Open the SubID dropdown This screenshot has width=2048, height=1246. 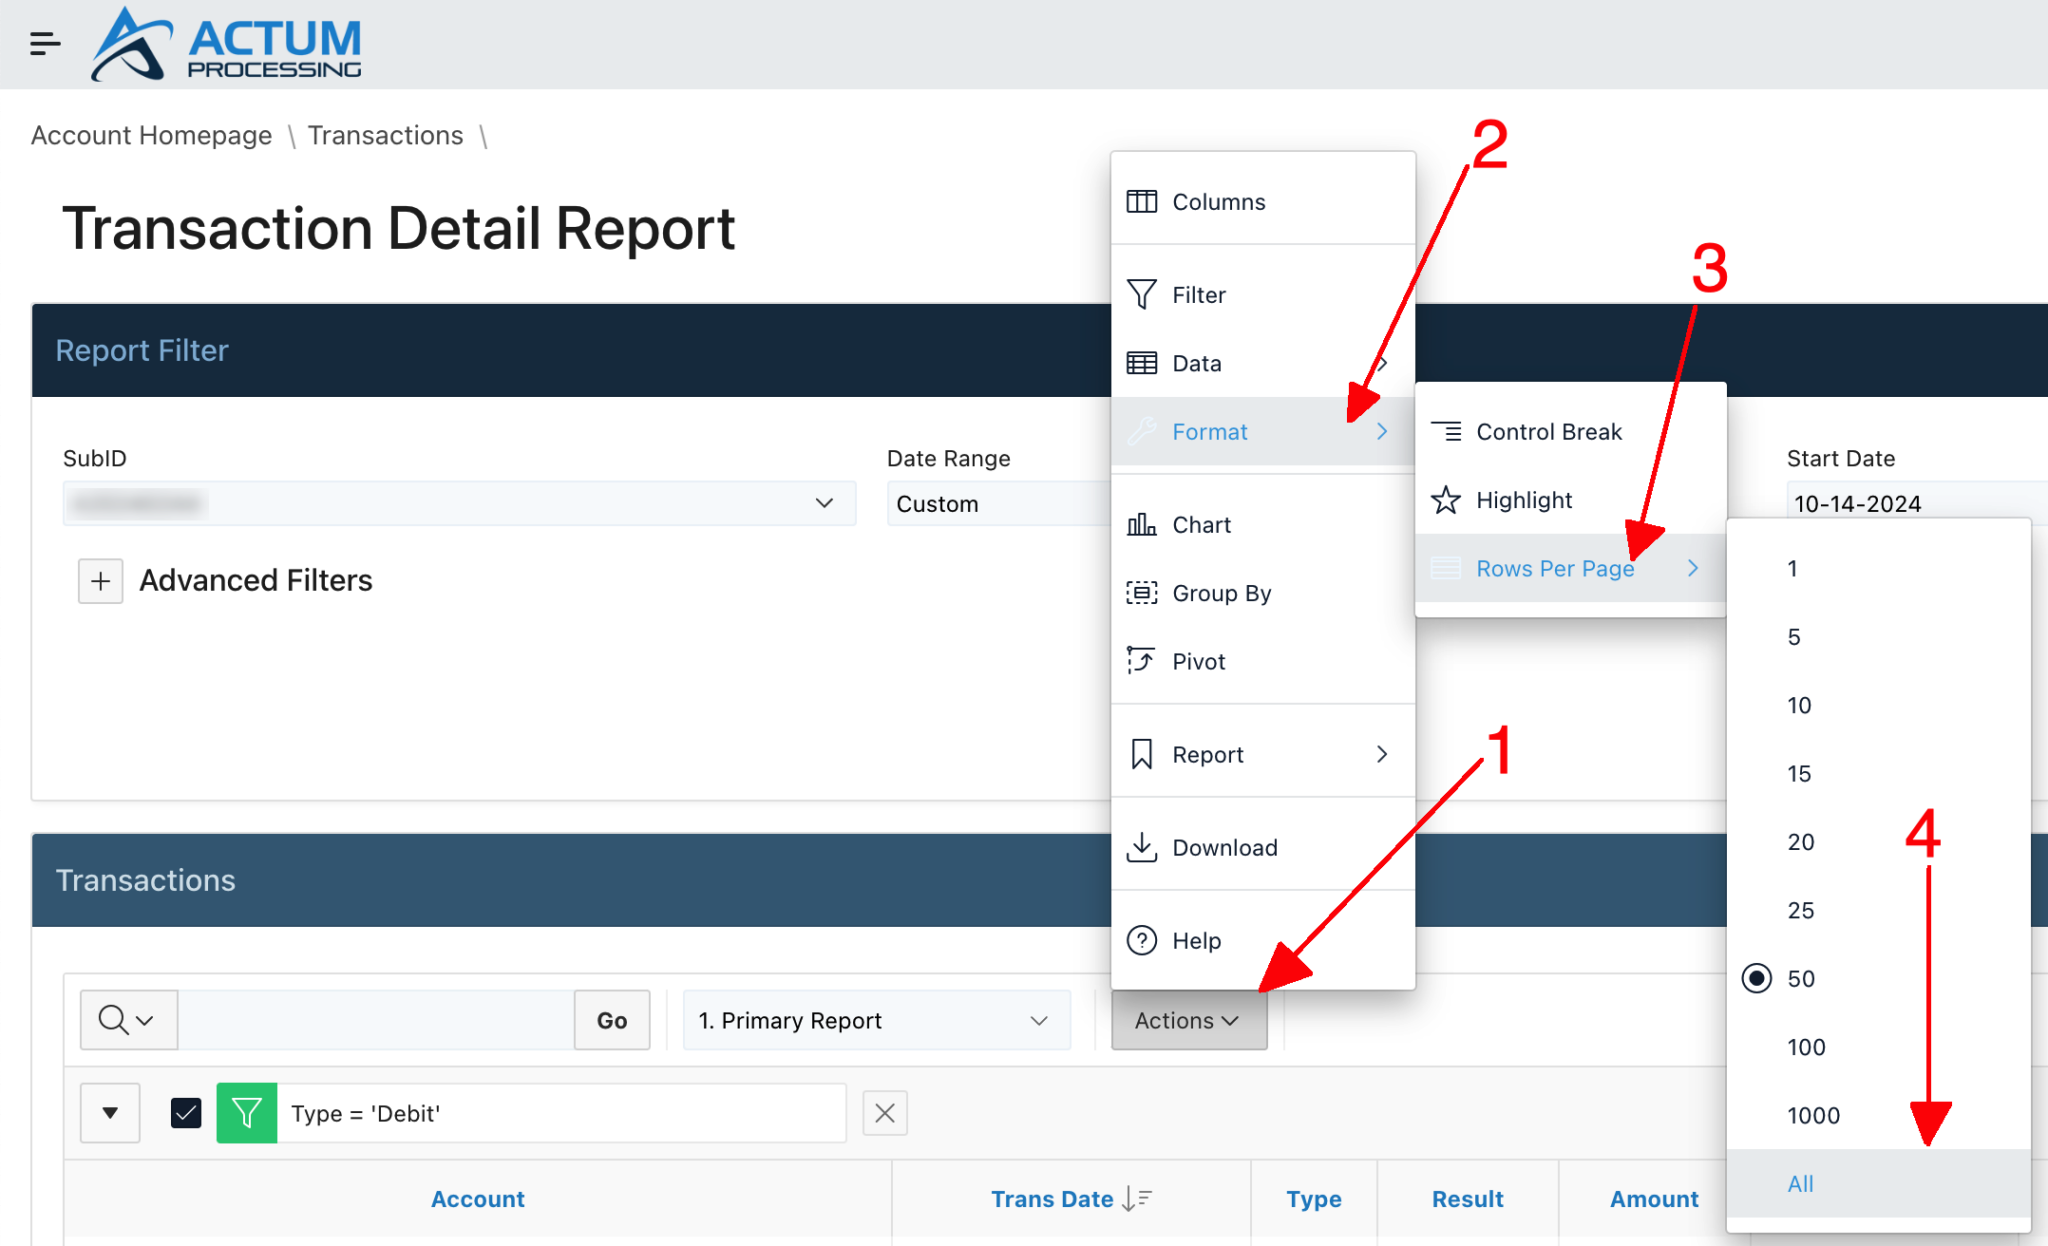824,503
